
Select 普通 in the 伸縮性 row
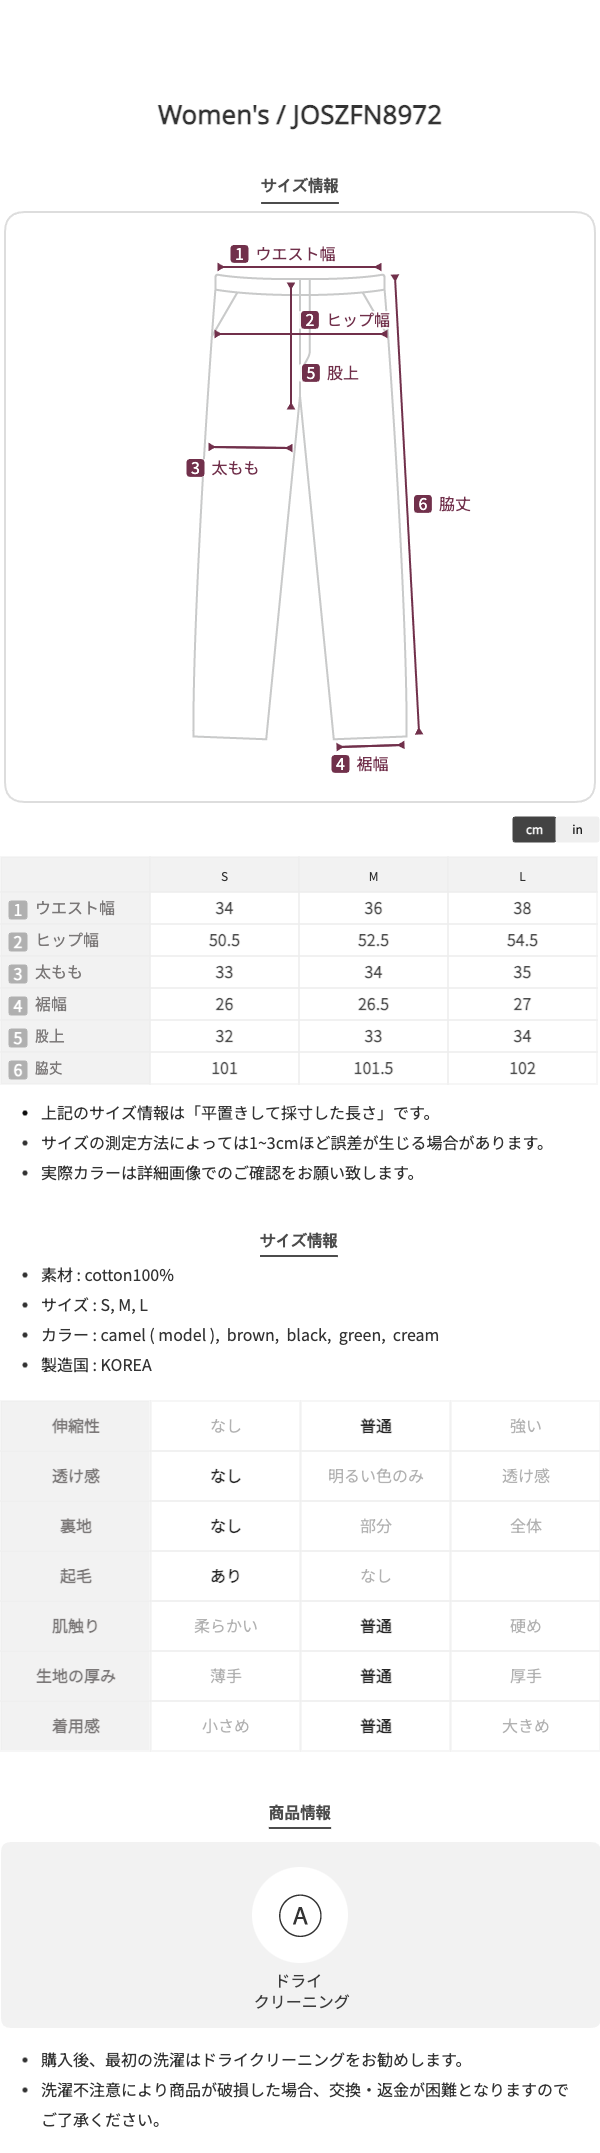tap(376, 1426)
